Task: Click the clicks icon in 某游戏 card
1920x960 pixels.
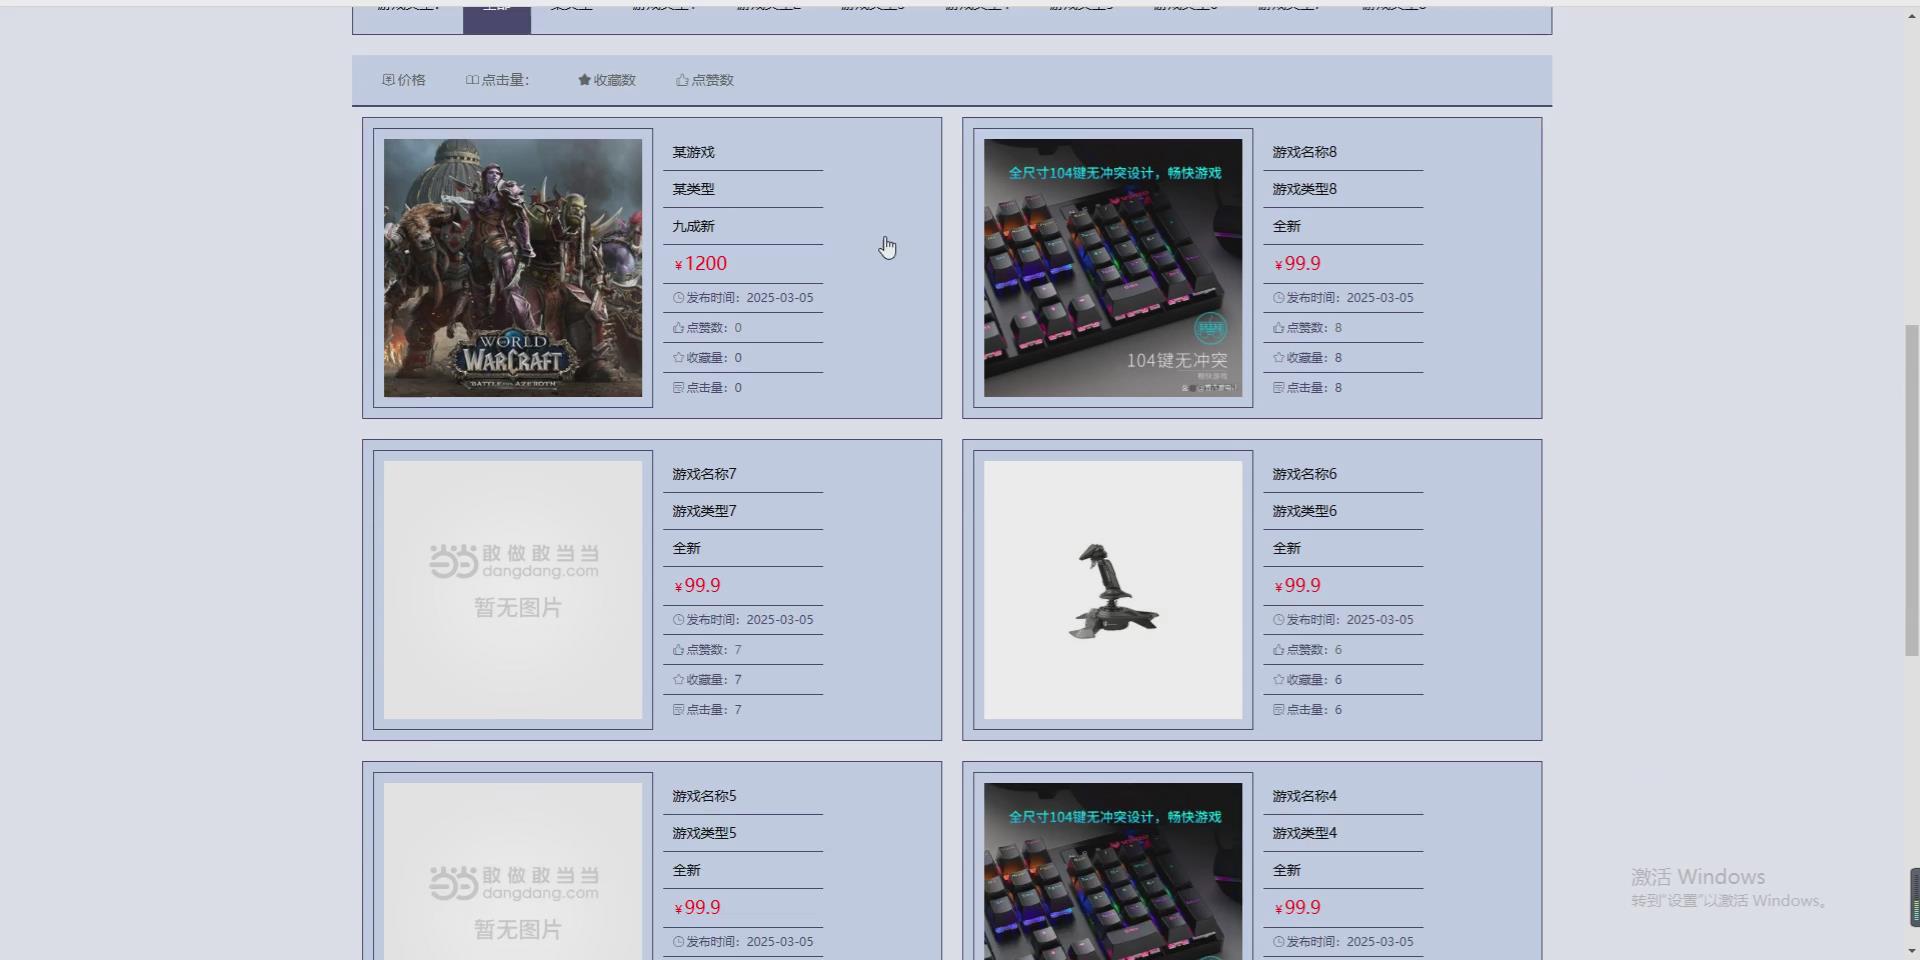Action: (678, 388)
